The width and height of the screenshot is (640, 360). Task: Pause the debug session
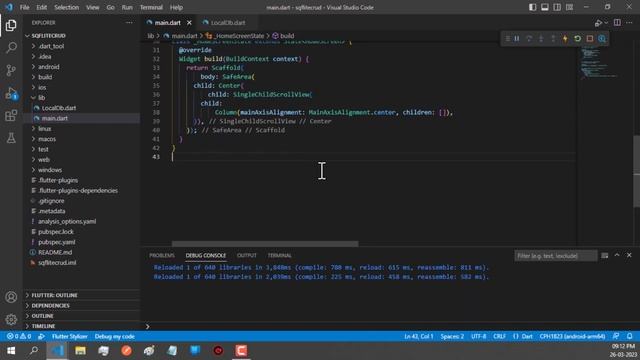click(517, 39)
